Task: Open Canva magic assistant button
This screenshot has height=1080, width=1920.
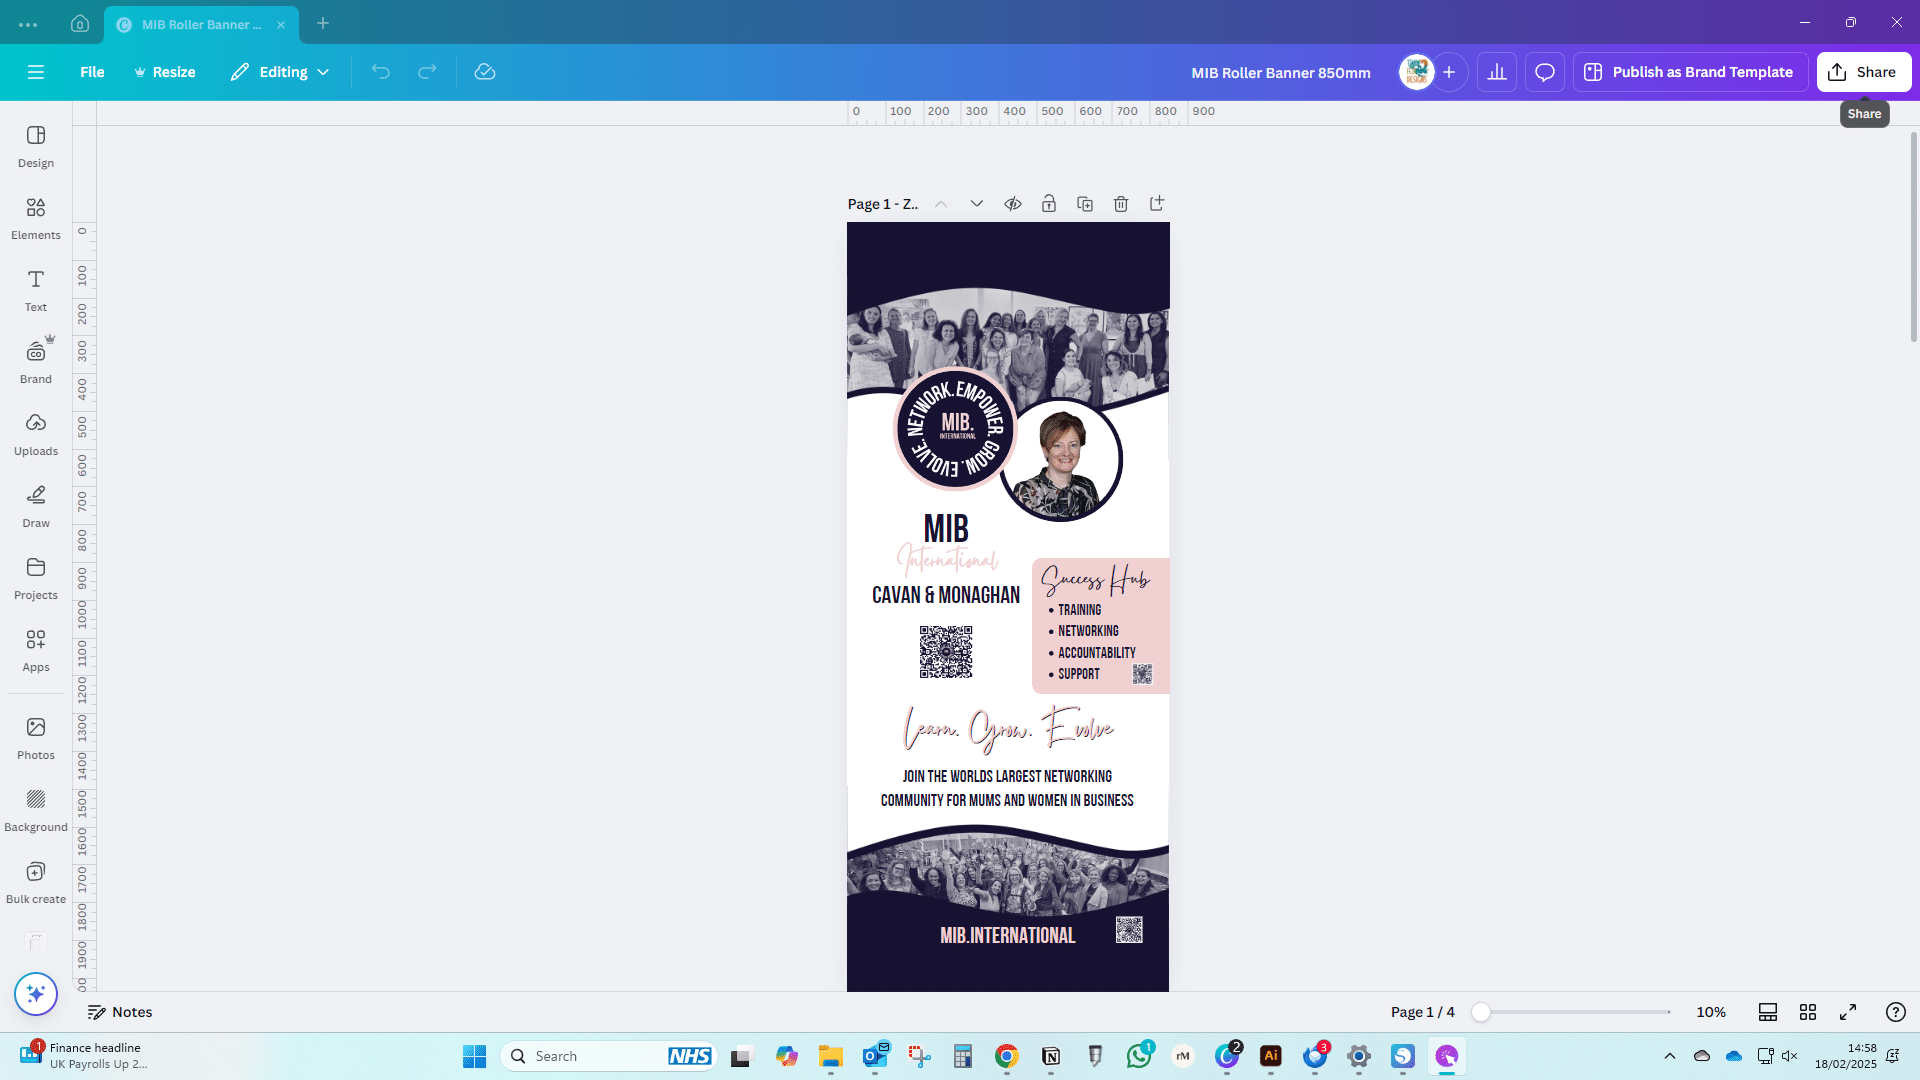Action: point(36,993)
